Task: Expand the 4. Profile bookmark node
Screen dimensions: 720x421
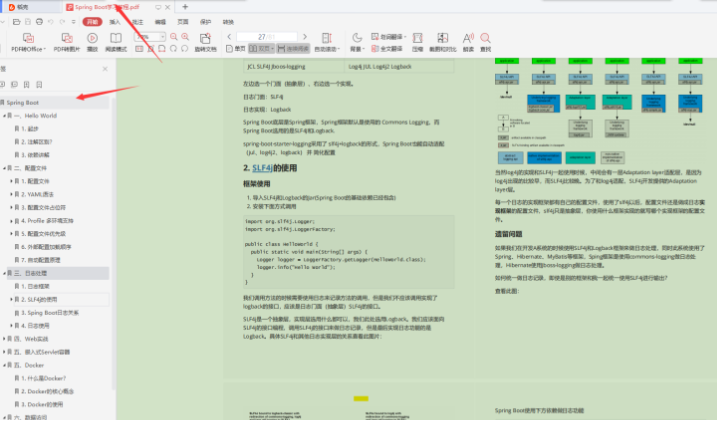Action: click(x=11, y=221)
